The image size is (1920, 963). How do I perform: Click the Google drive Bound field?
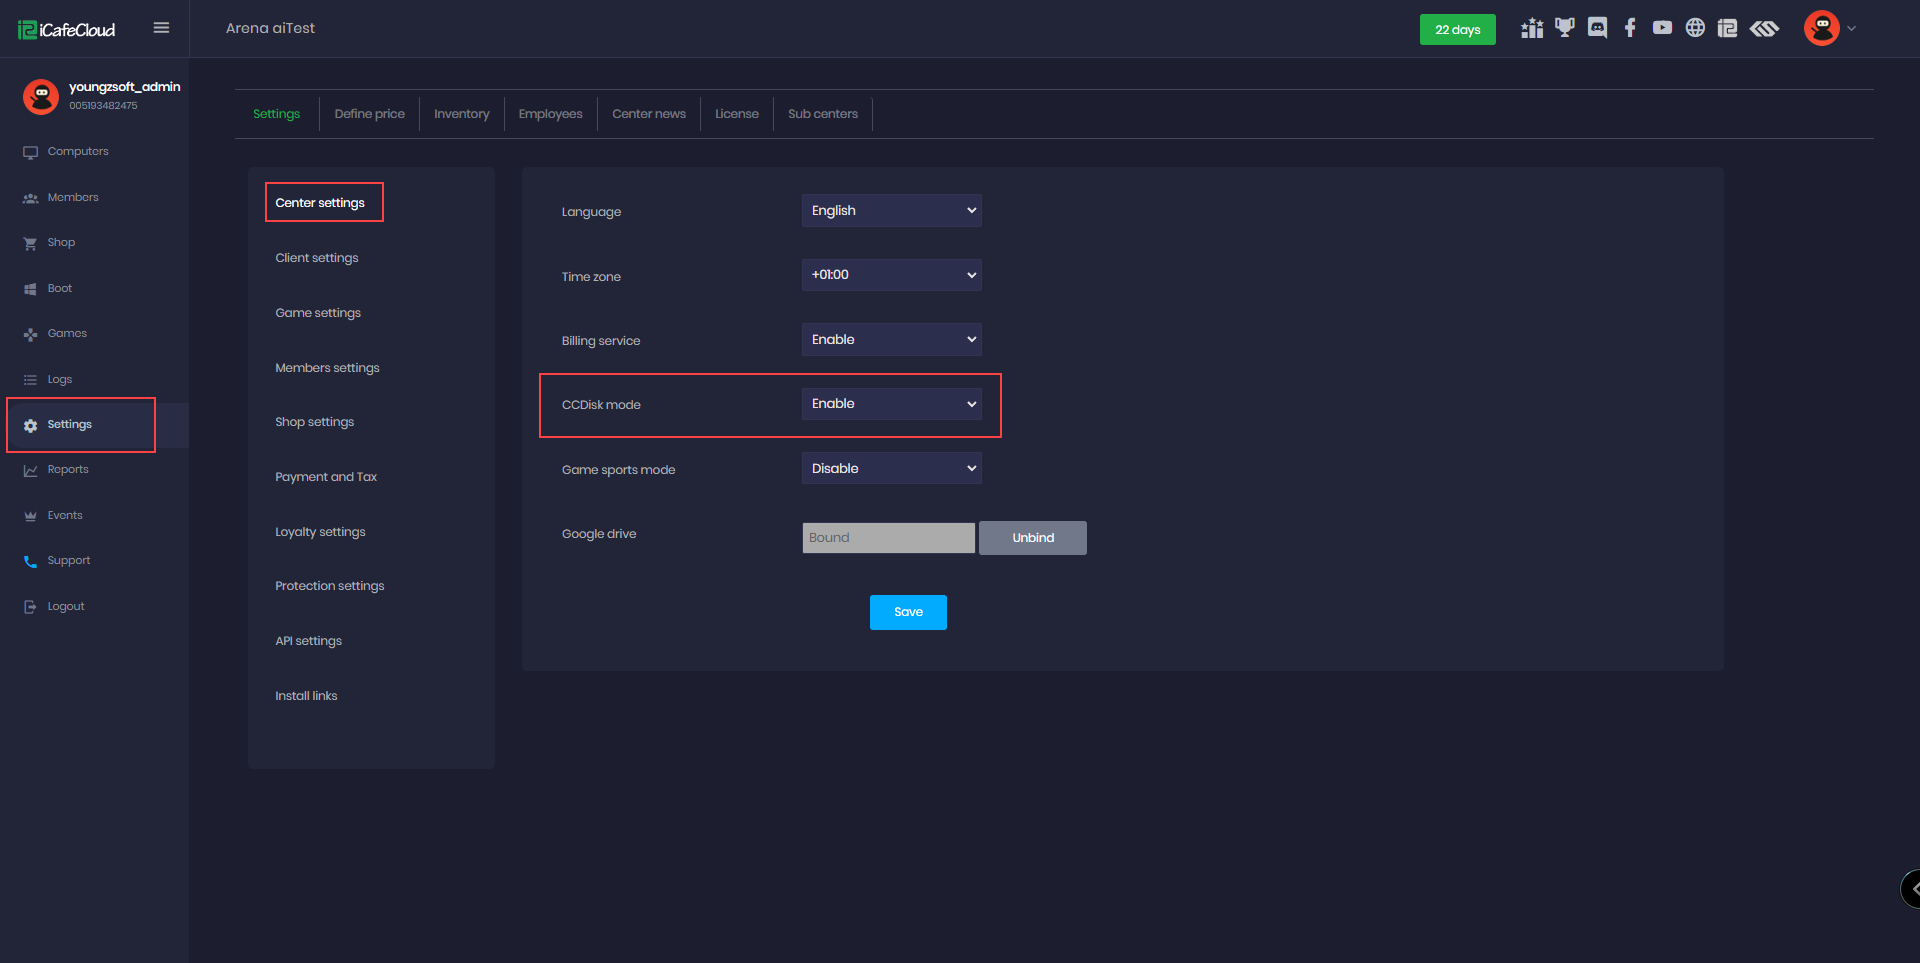pos(888,538)
